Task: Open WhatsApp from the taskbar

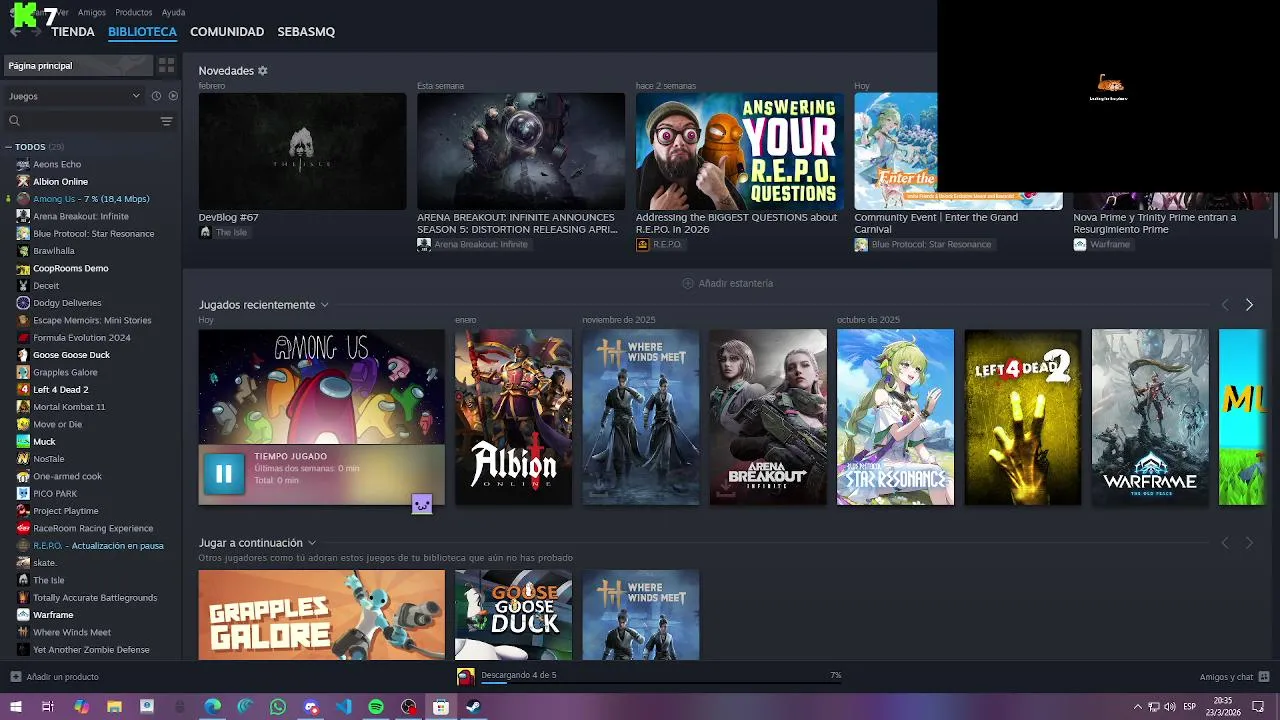Action: pos(278,707)
